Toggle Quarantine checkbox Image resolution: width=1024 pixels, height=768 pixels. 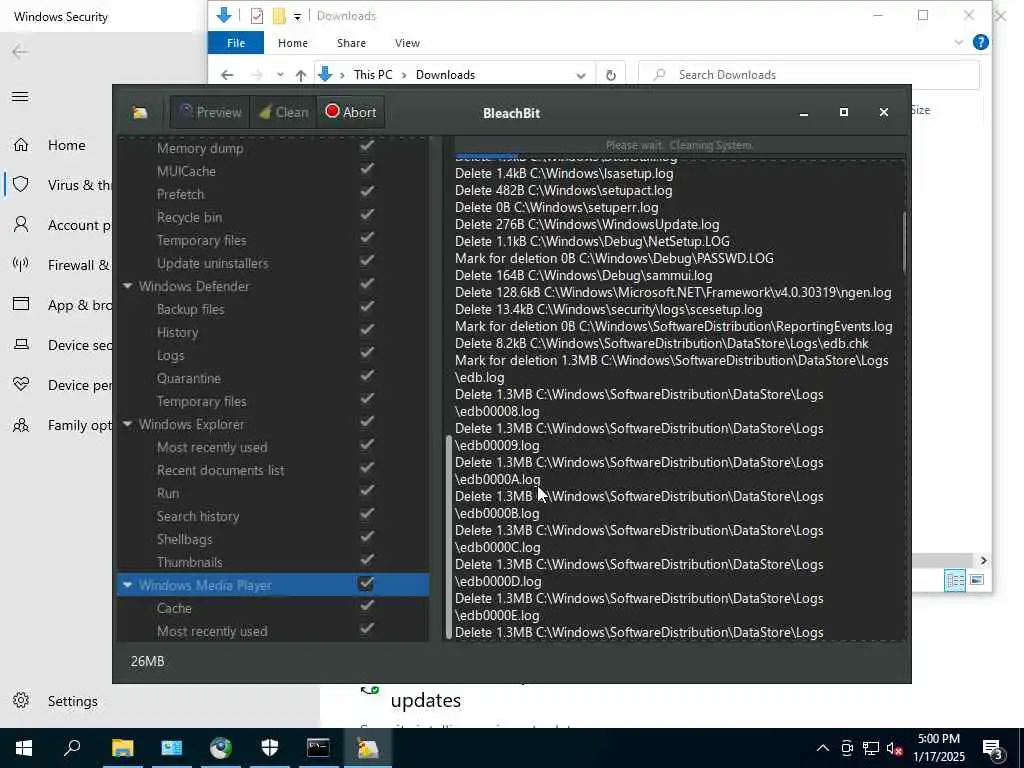click(x=367, y=376)
